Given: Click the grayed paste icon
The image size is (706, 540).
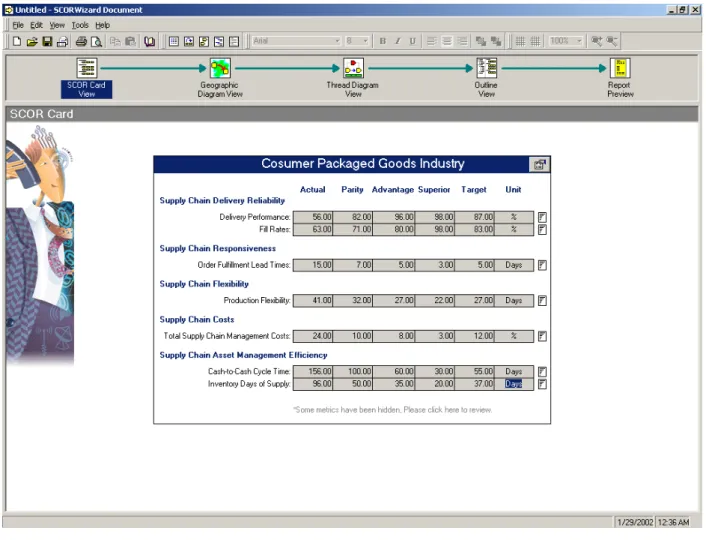Looking at the screenshot, I should pos(131,41).
